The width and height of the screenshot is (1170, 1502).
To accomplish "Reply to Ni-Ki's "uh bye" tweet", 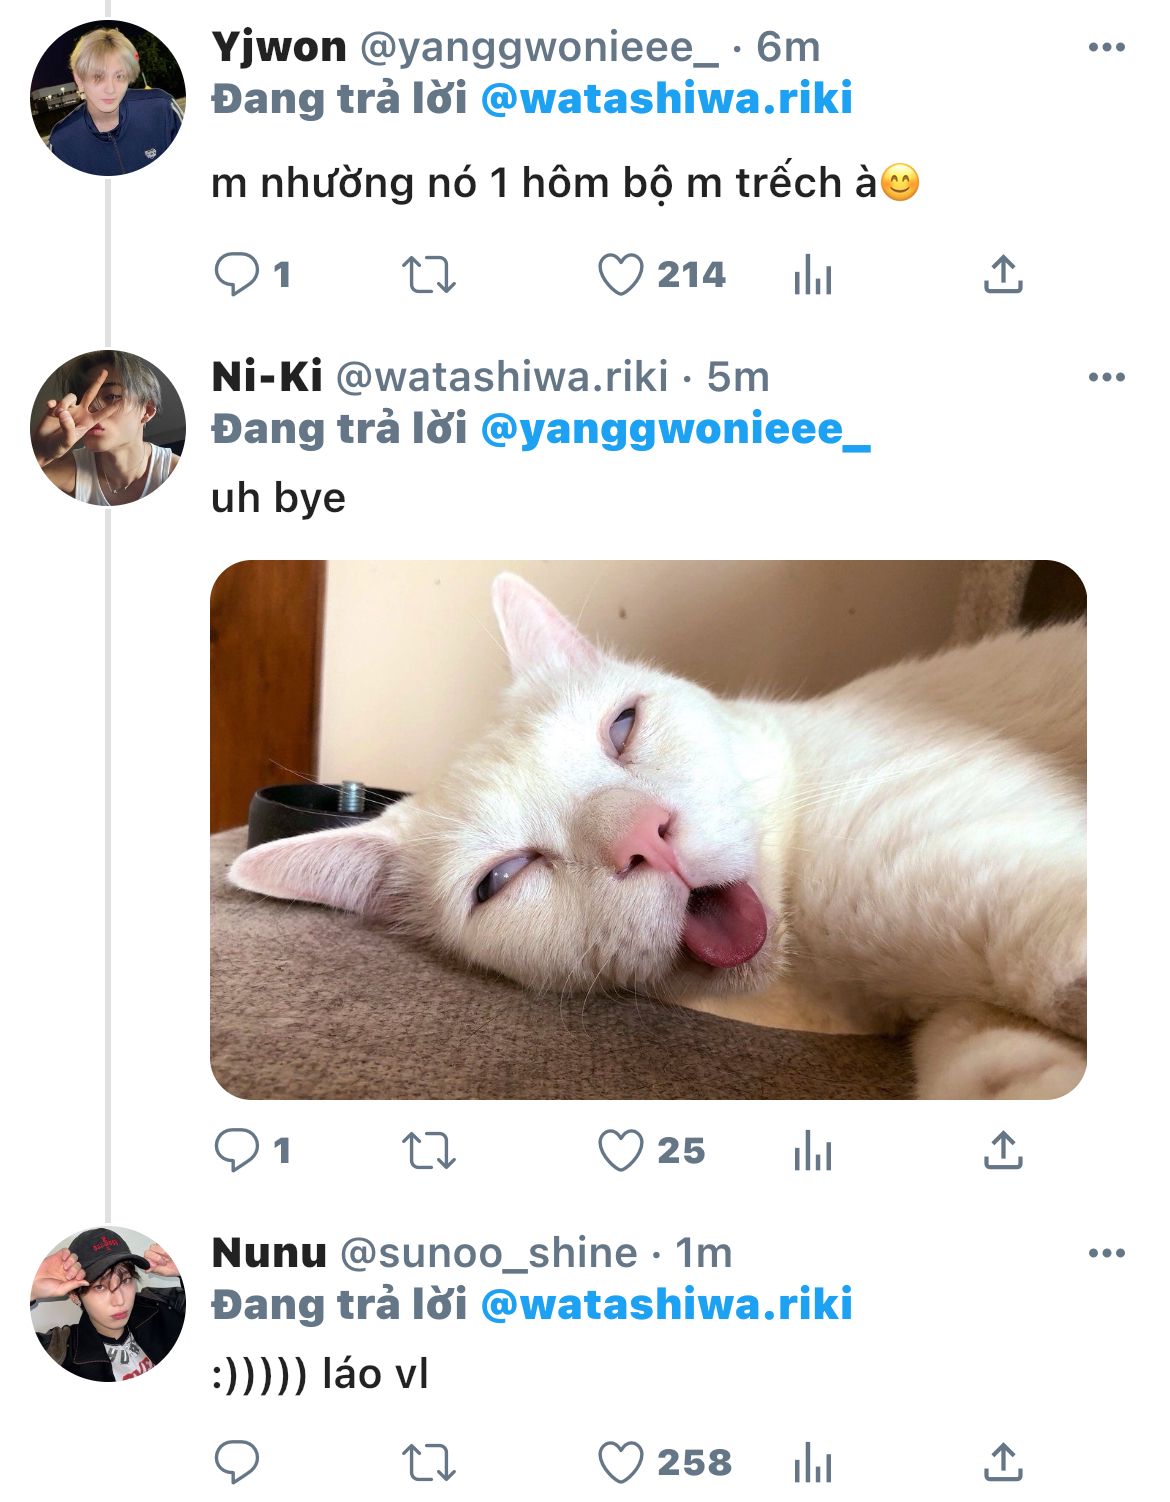I will click(x=237, y=1150).
